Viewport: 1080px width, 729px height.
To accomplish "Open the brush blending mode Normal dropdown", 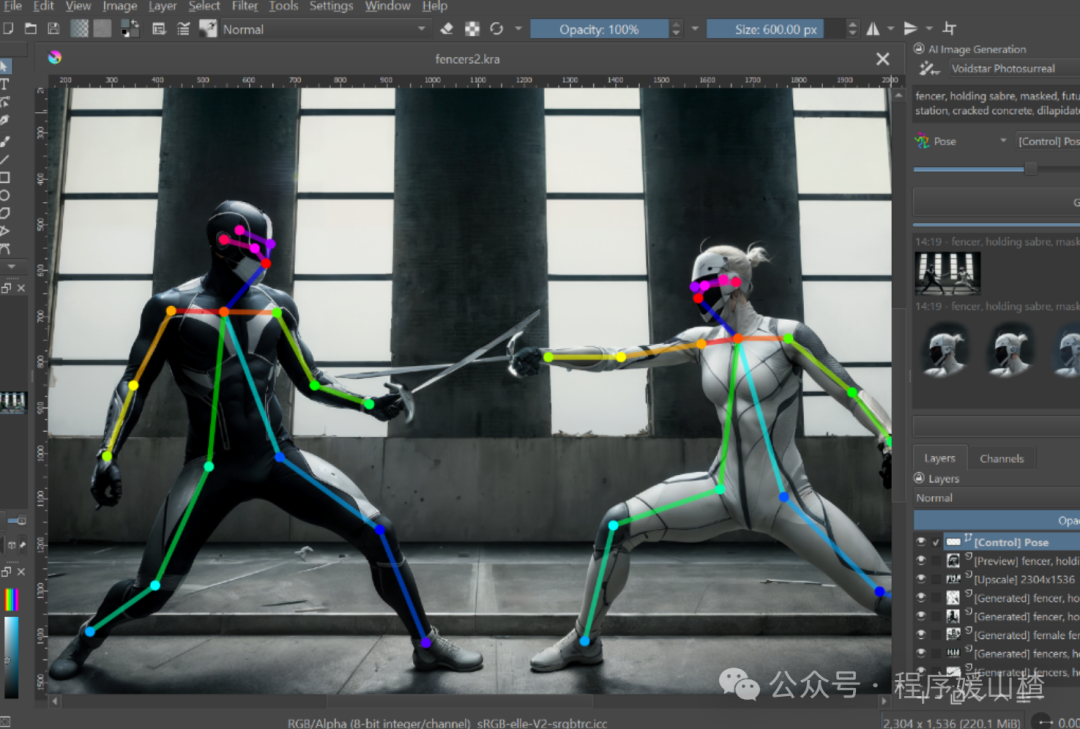I will click(x=324, y=29).
